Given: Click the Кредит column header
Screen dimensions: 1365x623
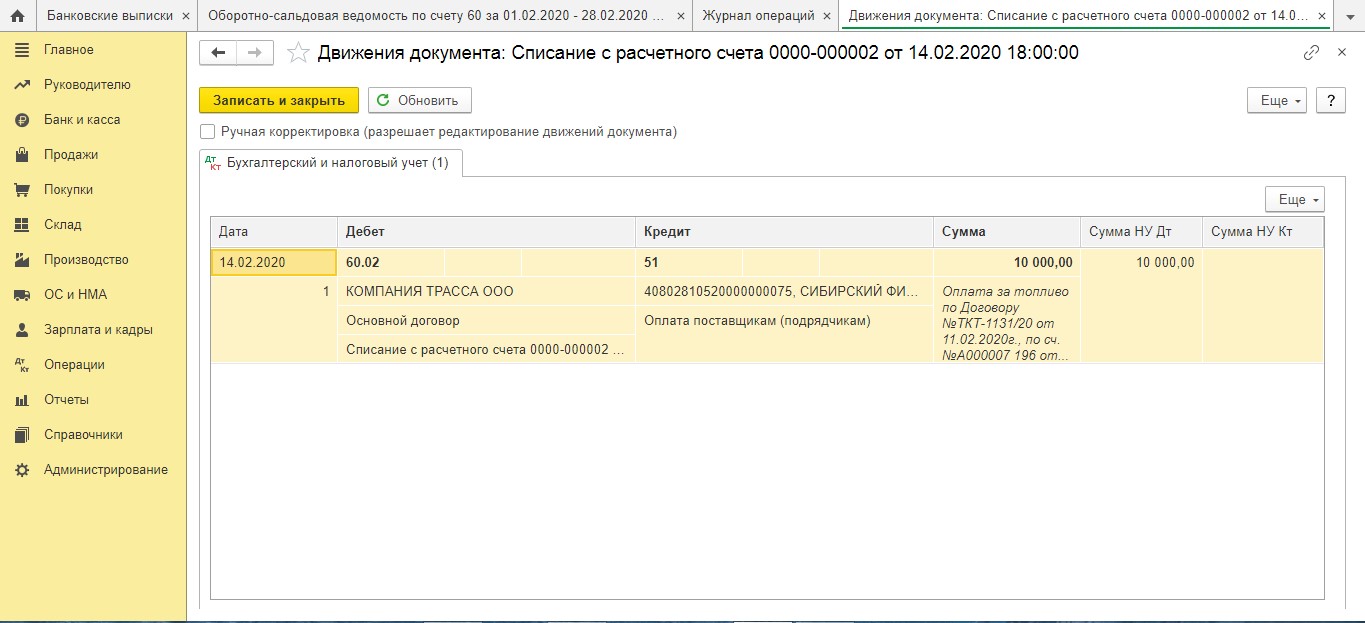Looking at the screenshot, I should 784,232.
